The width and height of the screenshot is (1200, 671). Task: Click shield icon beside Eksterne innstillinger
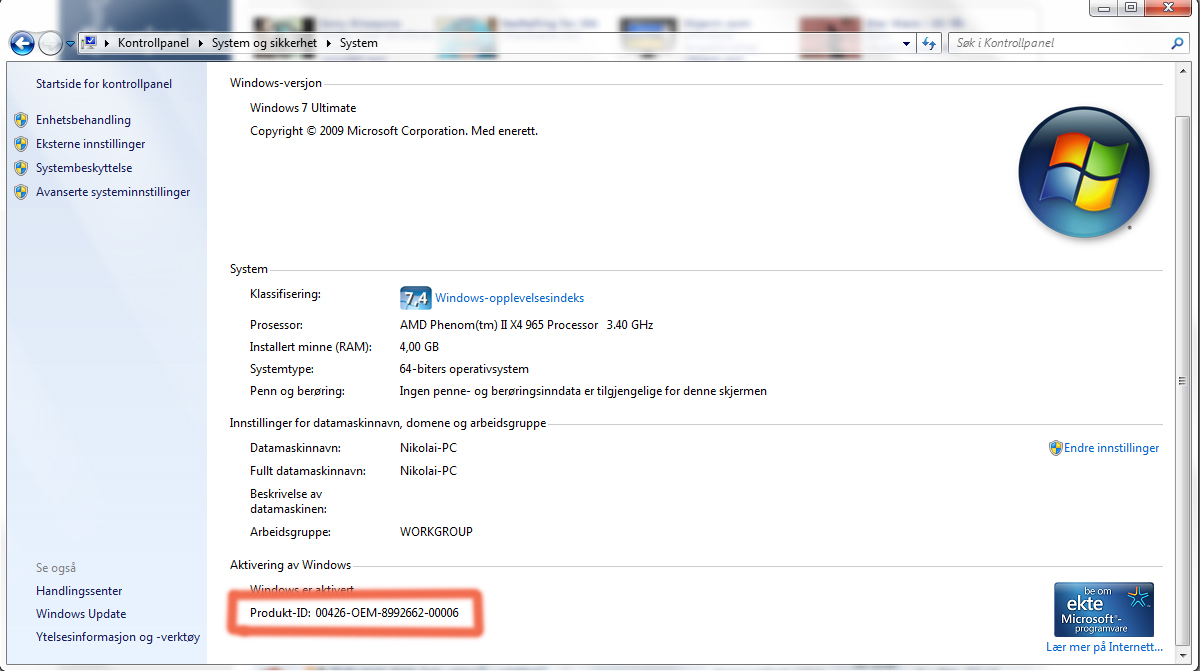pos(21,144)
